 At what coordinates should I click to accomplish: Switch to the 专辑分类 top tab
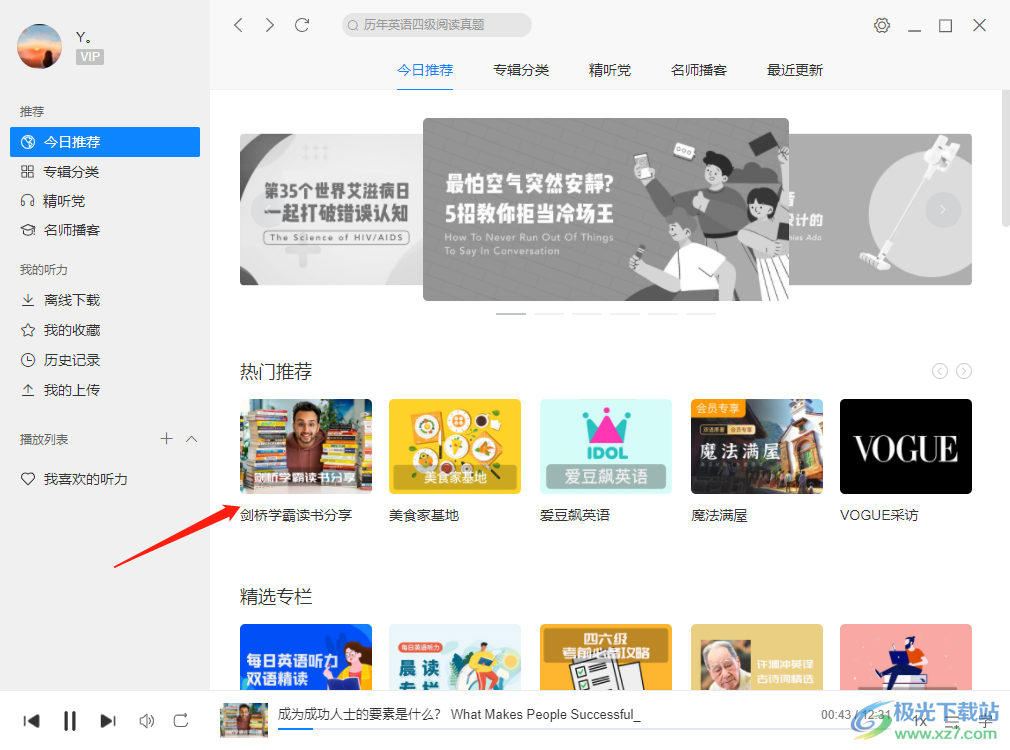tap(521, 70)
